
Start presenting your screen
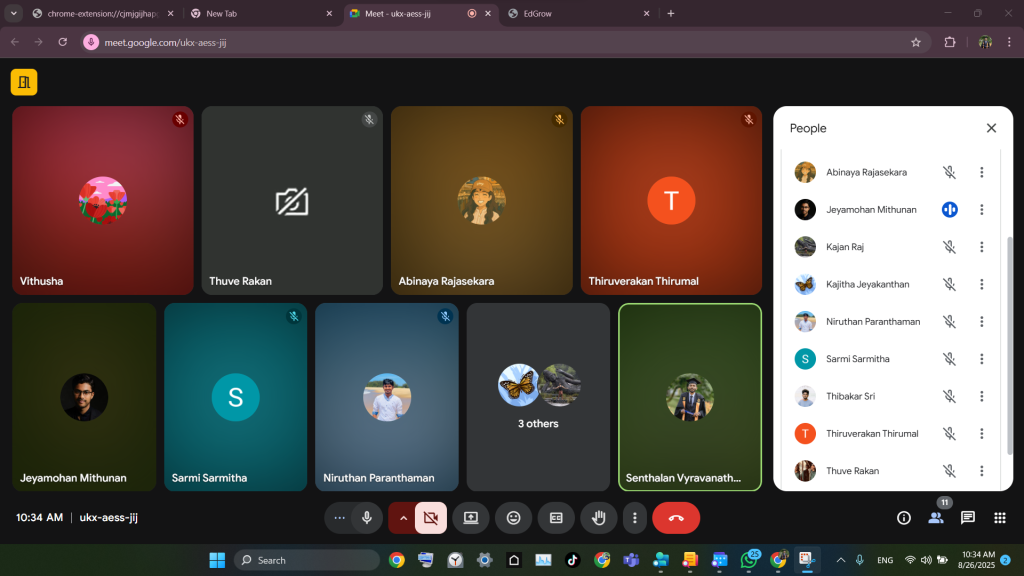coord(470,518)
